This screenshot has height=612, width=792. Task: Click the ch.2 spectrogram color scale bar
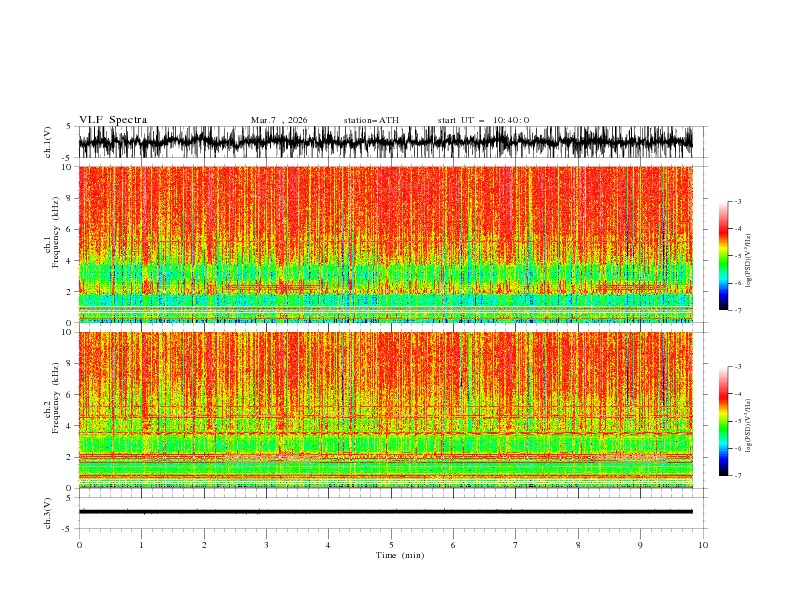click(723, 421)
